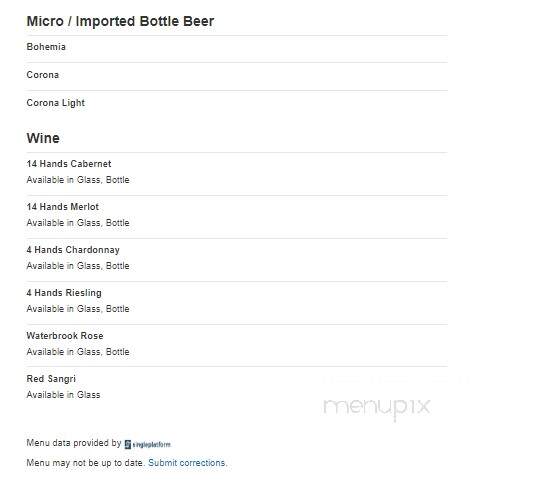The height and width of the screenshot is (489, 556).
Task: Click the Corona Light menu item
Action: tap(56, 103)
